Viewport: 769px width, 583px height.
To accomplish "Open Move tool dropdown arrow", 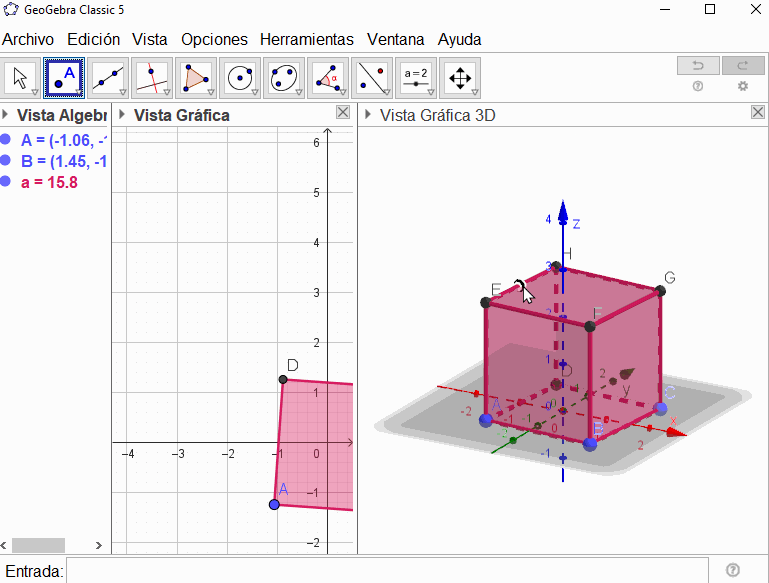I will 35,92.
